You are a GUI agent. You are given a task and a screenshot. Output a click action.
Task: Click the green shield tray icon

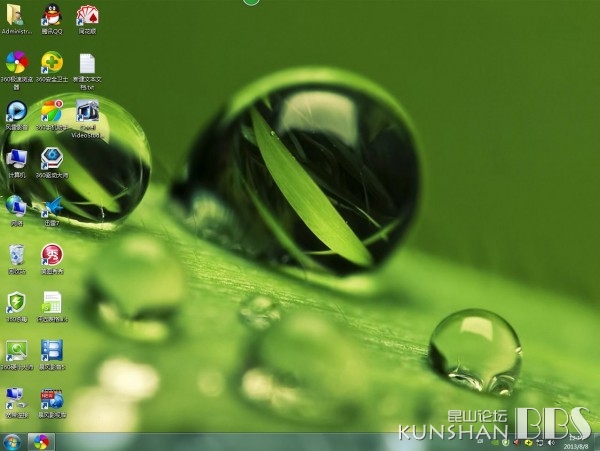pos(505,443)
